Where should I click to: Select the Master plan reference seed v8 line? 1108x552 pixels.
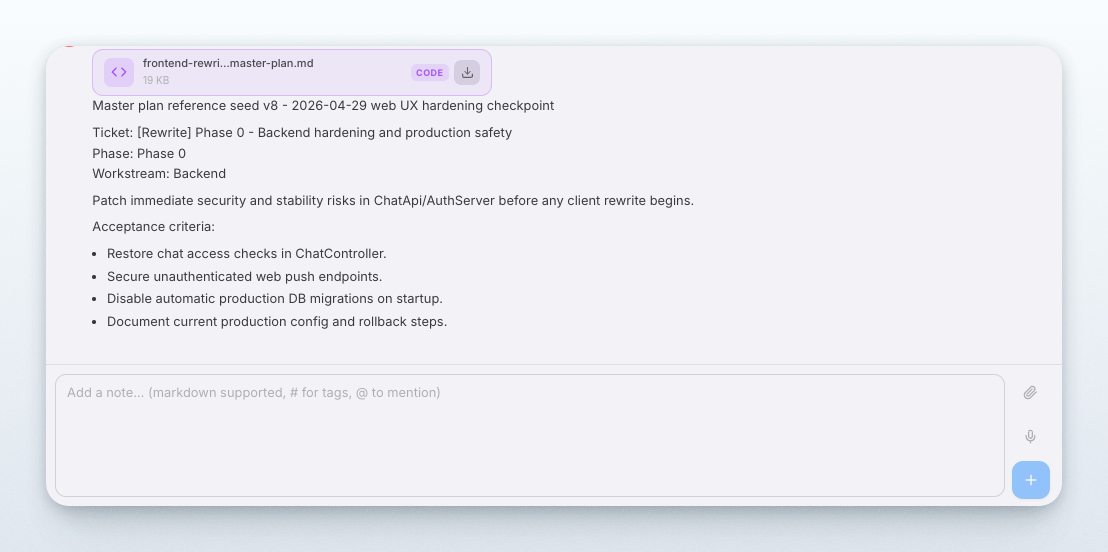pyautogui.click(x=323, y=105)
